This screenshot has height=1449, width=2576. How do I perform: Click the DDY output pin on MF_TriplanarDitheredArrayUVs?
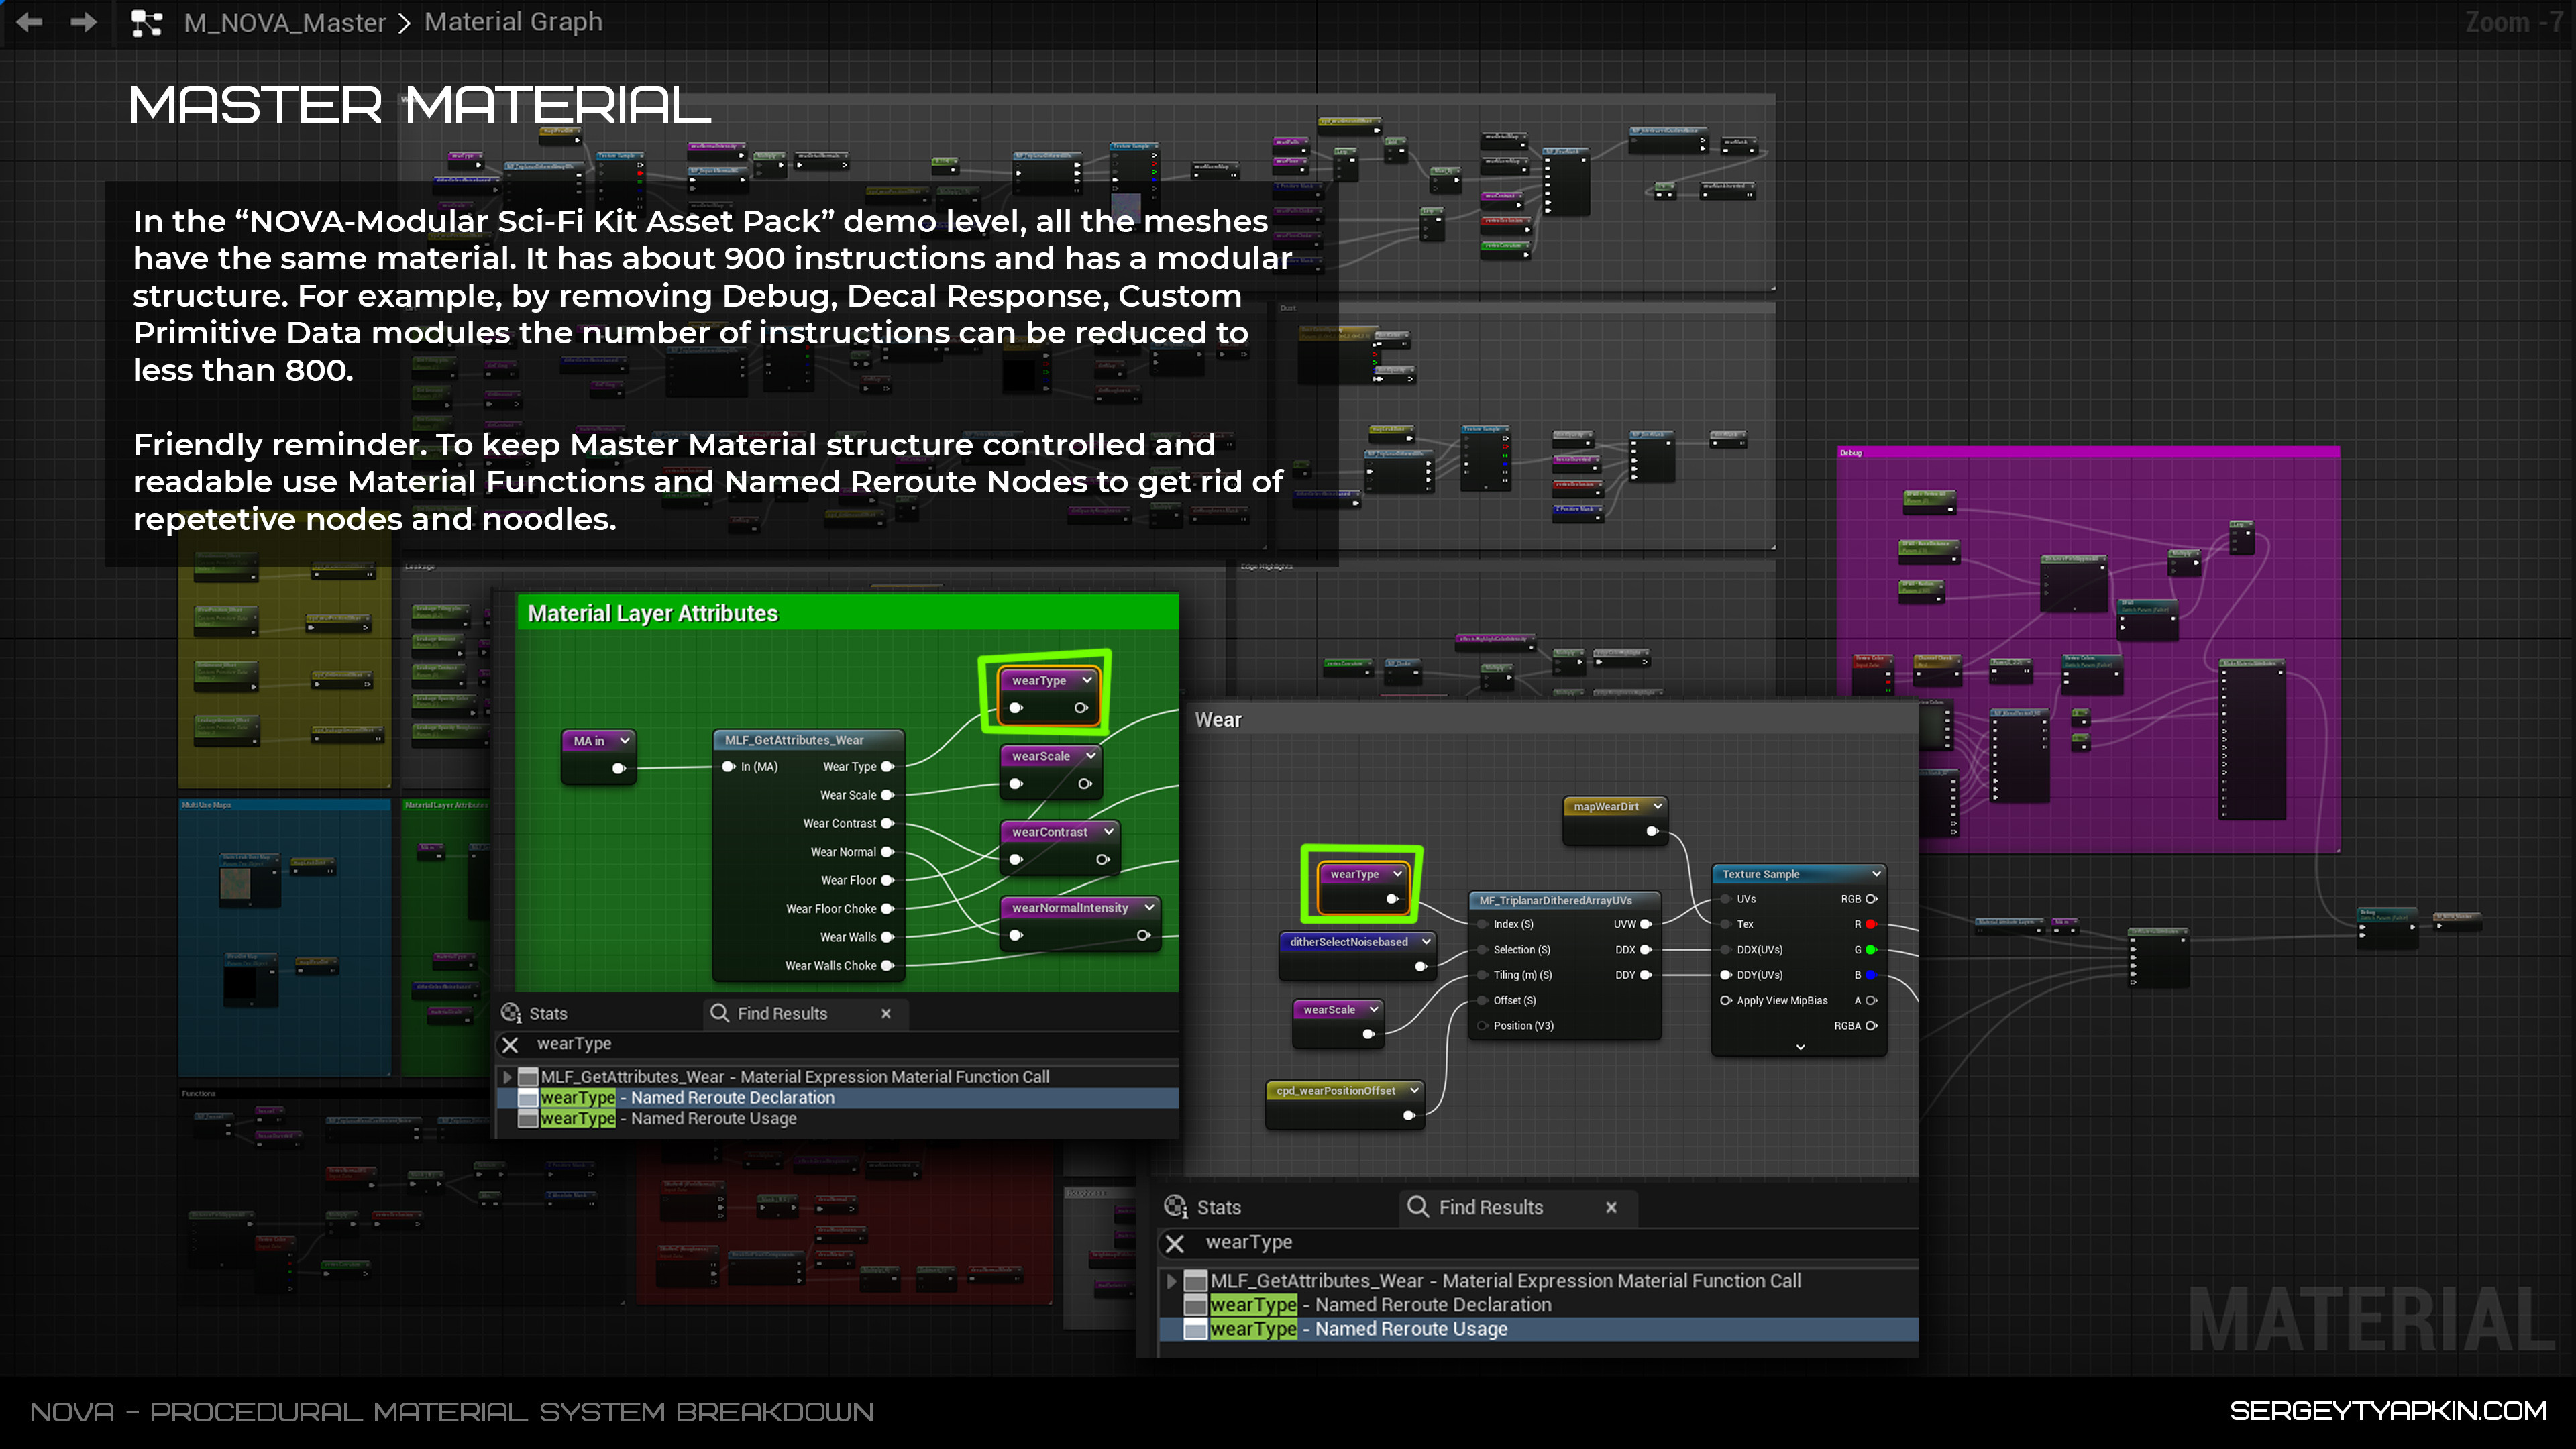click(1645, 975)
